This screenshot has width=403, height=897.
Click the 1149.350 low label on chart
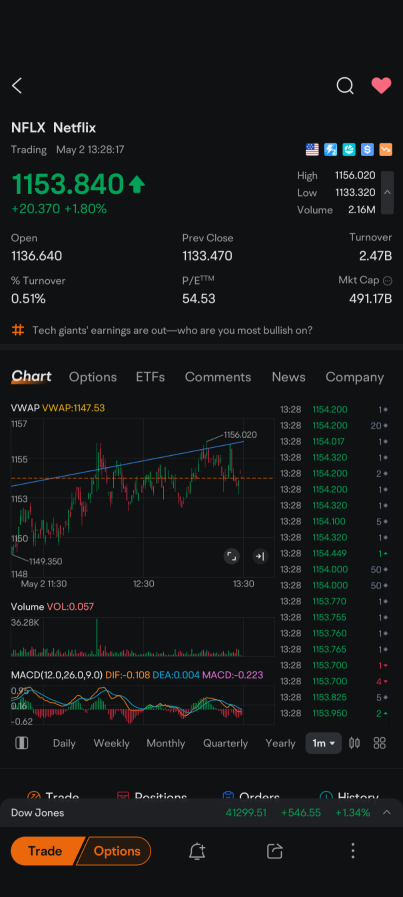point(46,561)
